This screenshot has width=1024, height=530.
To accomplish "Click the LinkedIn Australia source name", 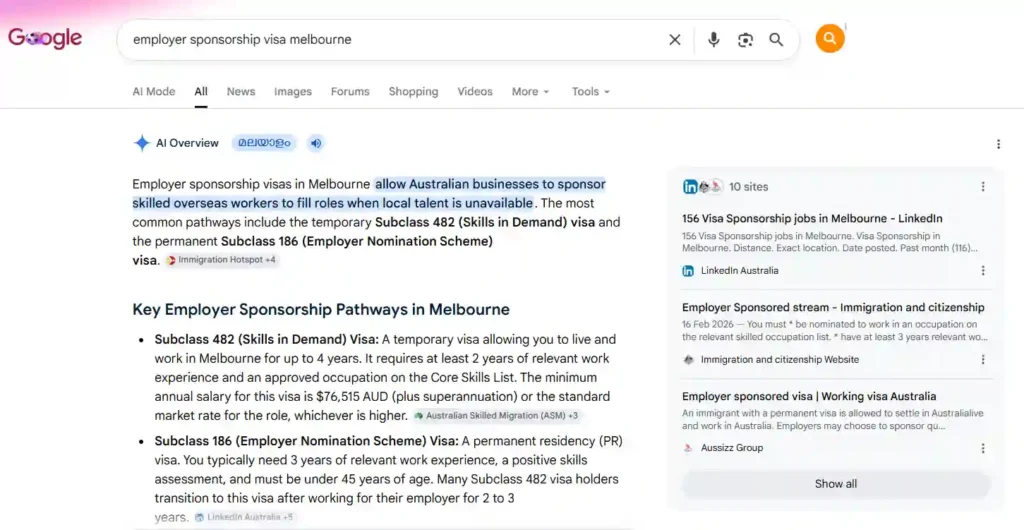I will [x=739, y=271].
